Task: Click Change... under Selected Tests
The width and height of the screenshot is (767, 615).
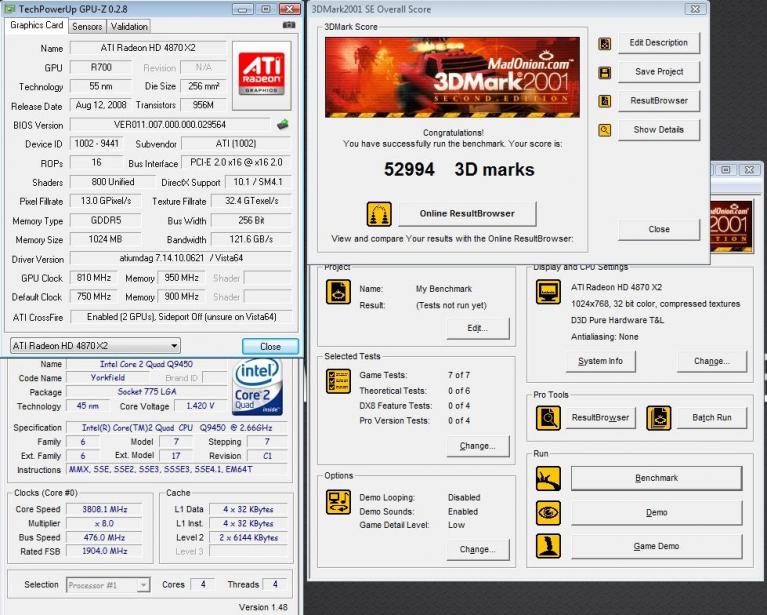Action: 477,446
